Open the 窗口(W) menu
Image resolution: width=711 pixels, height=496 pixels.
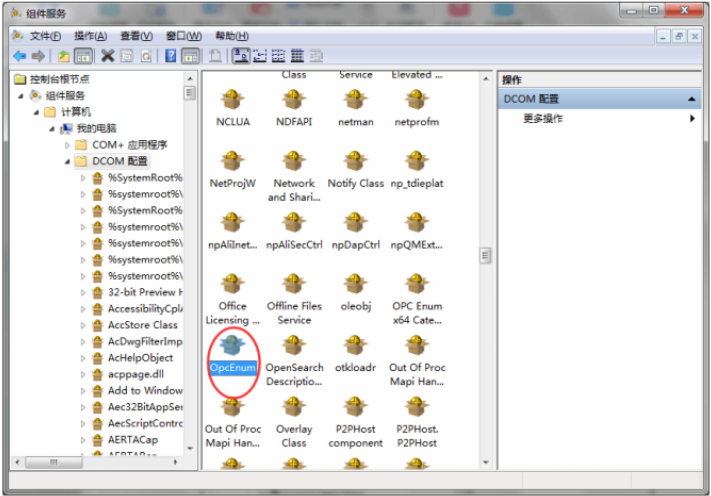(x=184, y=36)
